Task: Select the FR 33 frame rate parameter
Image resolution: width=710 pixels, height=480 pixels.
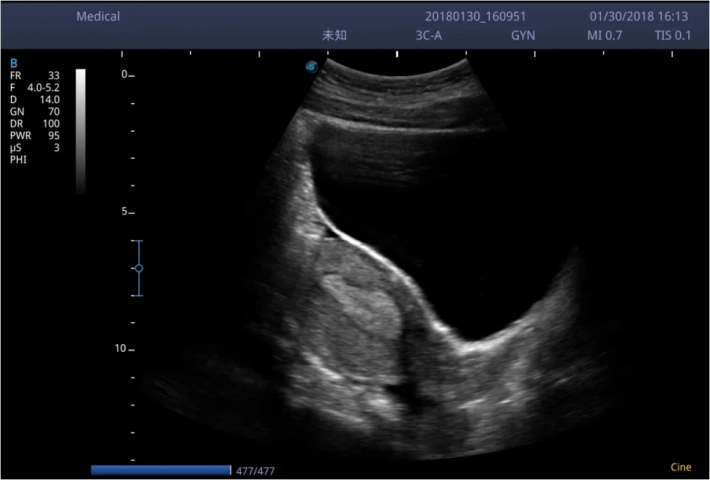Action: (x=34, y=75)
